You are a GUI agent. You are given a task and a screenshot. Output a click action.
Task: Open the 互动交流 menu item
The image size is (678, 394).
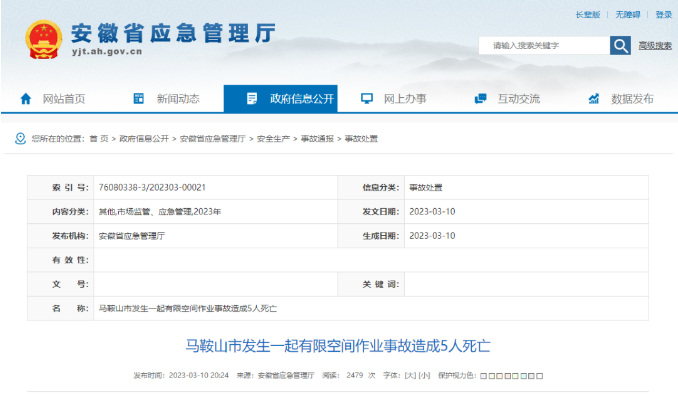point(519,99)
